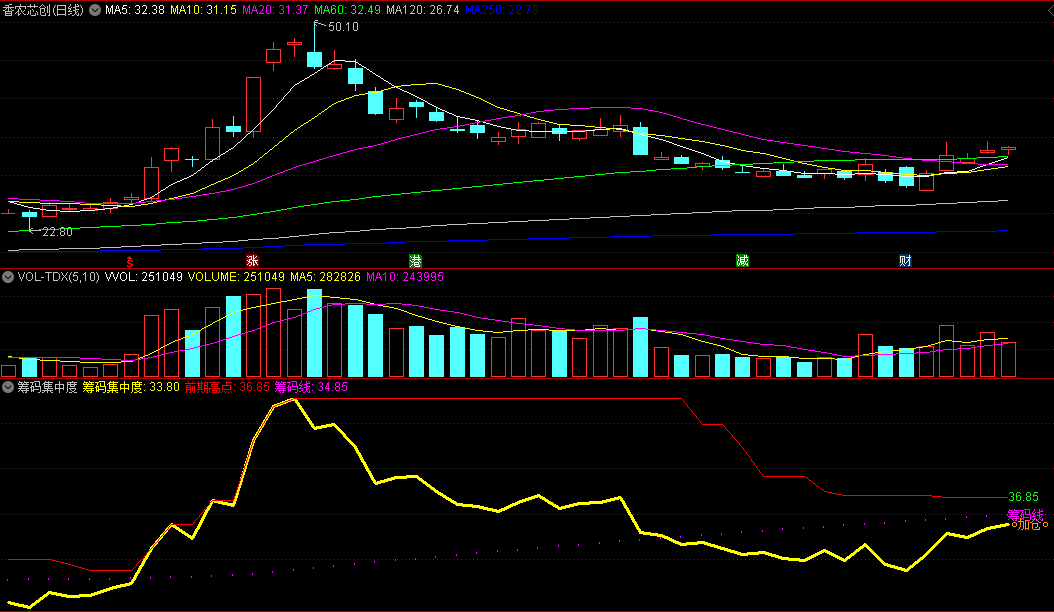
Task: Select the MA60: 32.49 indicator label
Action: click(x=347, y=10)
